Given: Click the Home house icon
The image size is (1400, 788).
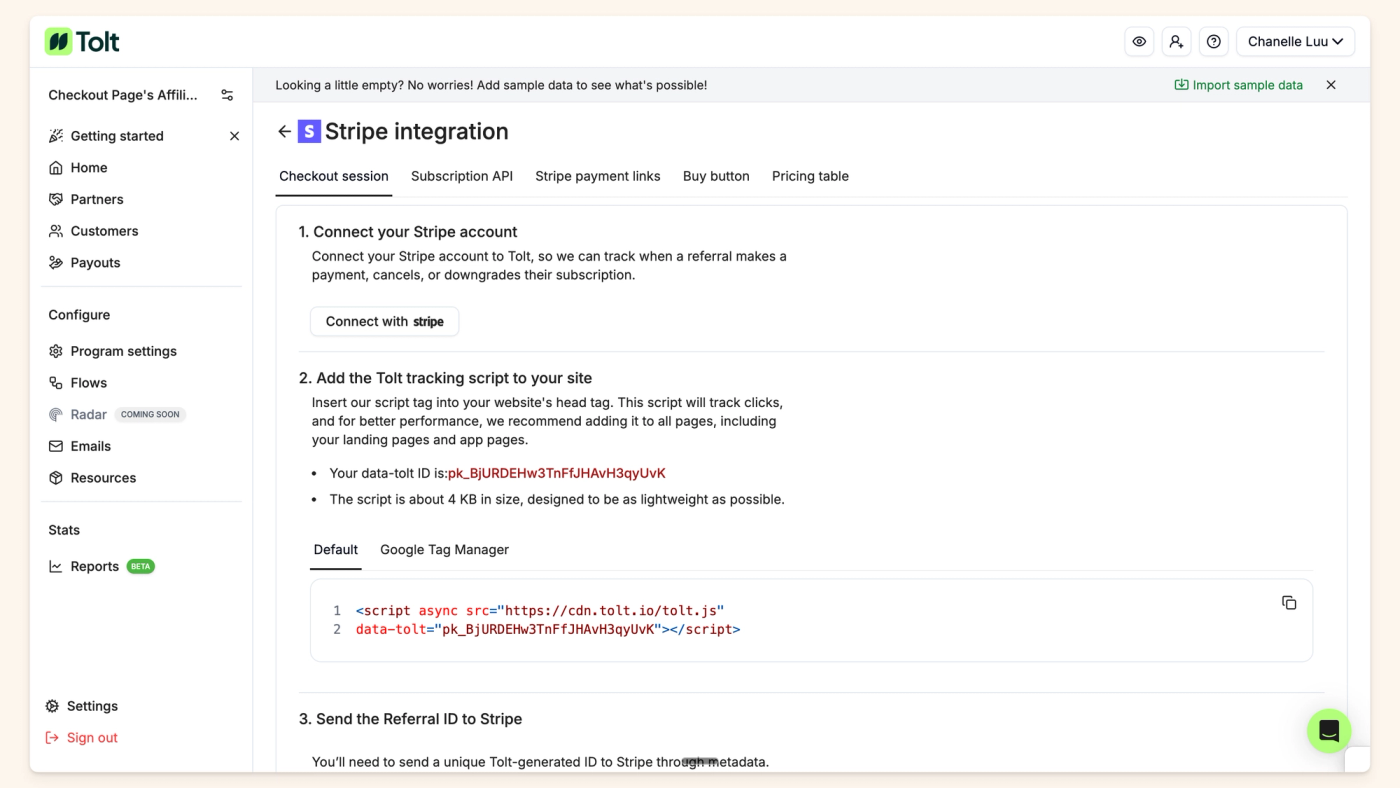Looking at the screenshot, I should point(56,167).
